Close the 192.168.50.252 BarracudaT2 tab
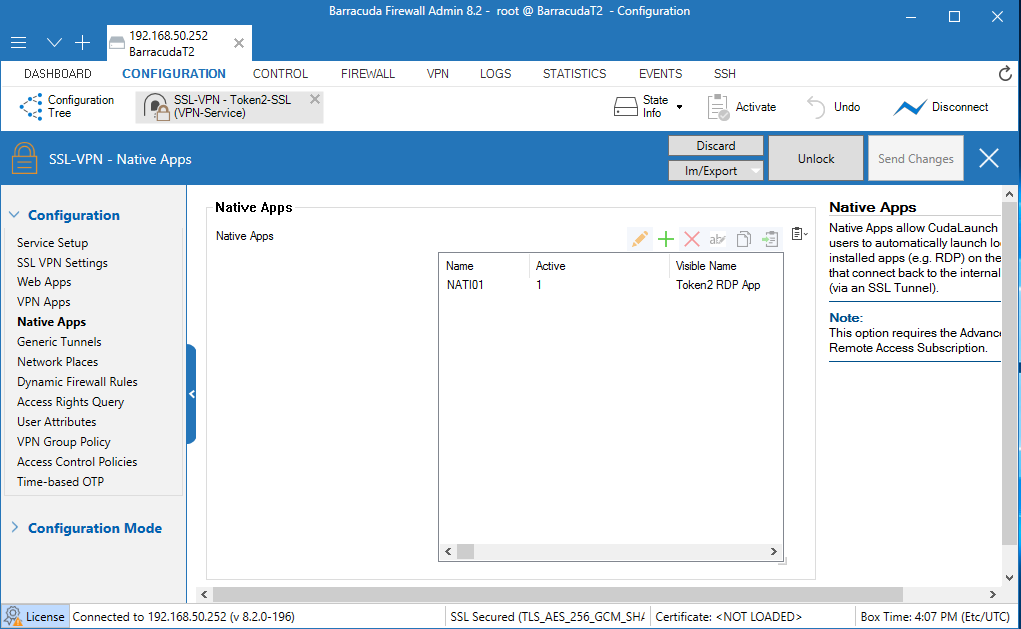The image size is (1021, 629). pyautogui.click(x=239, y=43)
